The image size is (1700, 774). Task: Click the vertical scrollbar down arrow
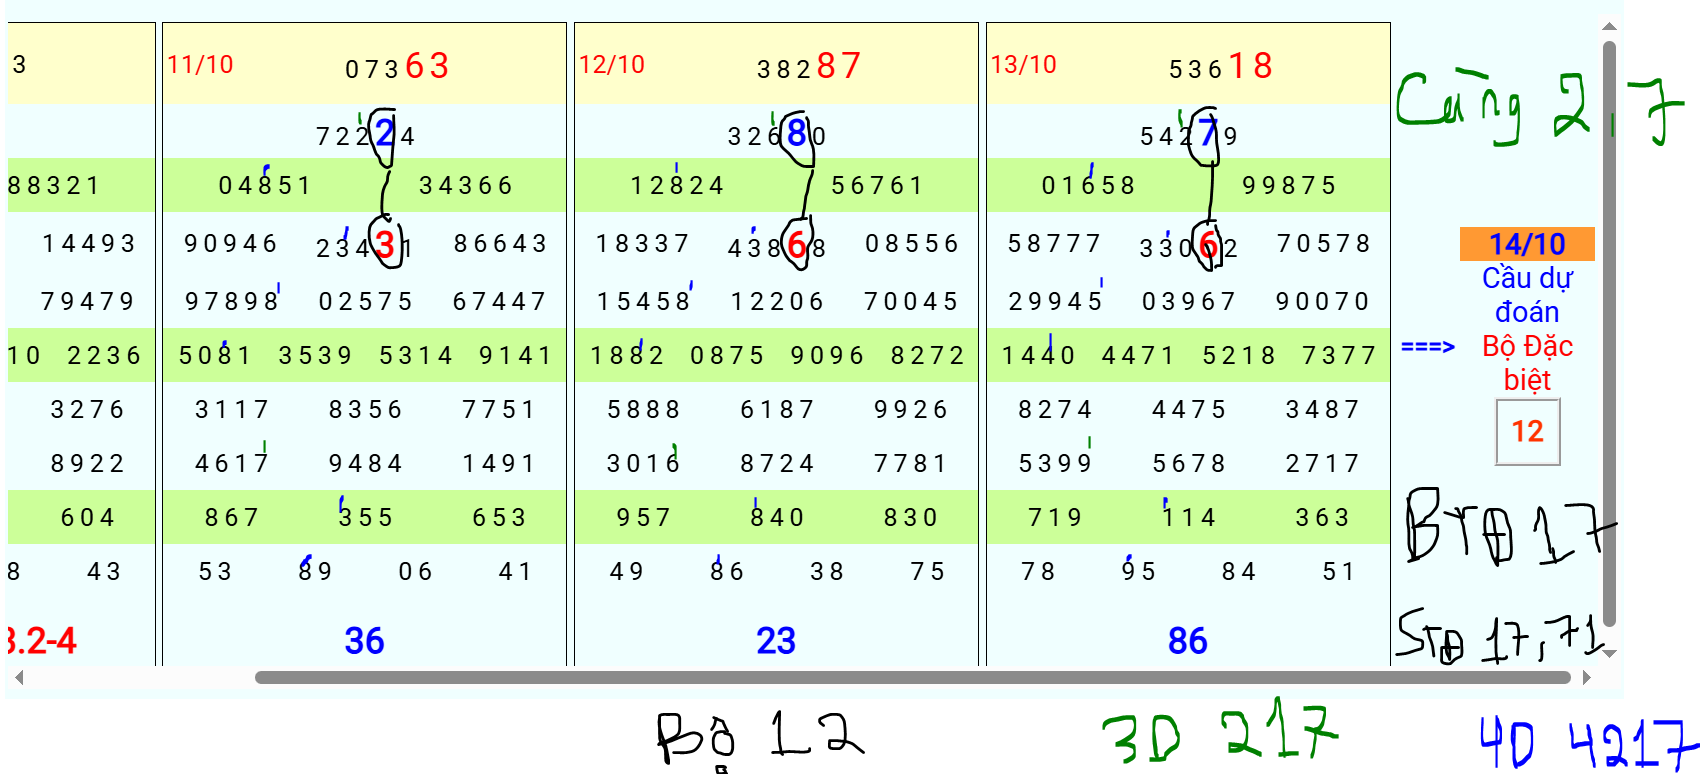1609,653
